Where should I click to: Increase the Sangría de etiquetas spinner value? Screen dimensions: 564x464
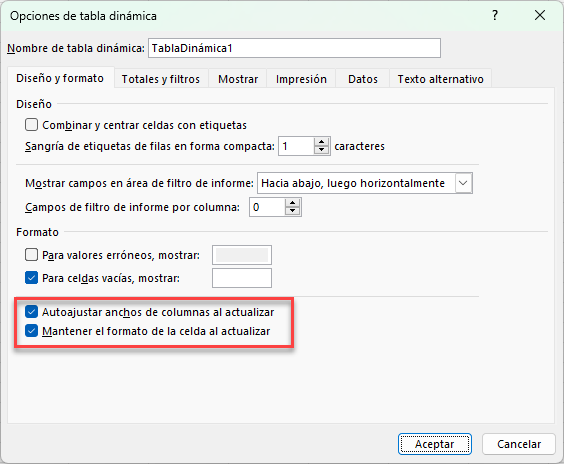(322, 142)
